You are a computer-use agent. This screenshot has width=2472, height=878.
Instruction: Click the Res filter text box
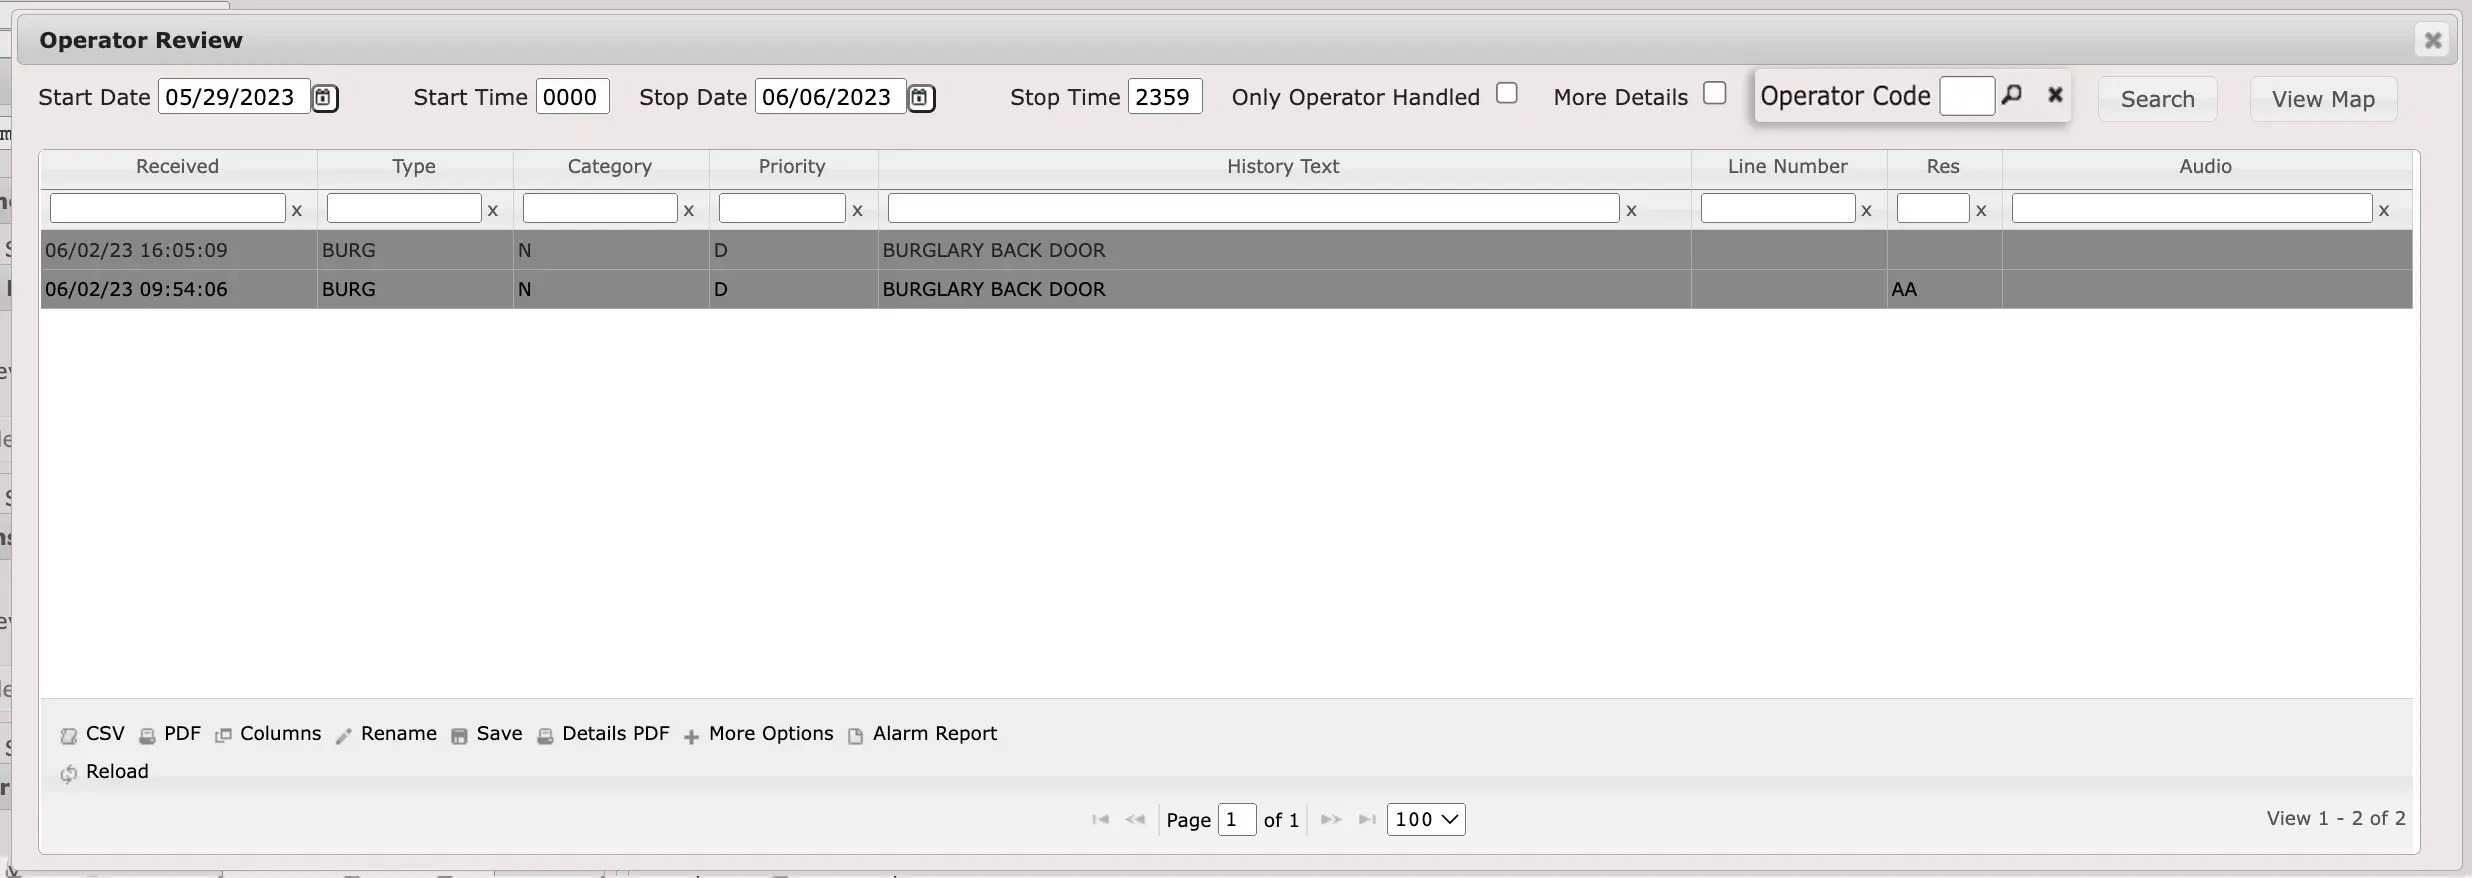1933,209
